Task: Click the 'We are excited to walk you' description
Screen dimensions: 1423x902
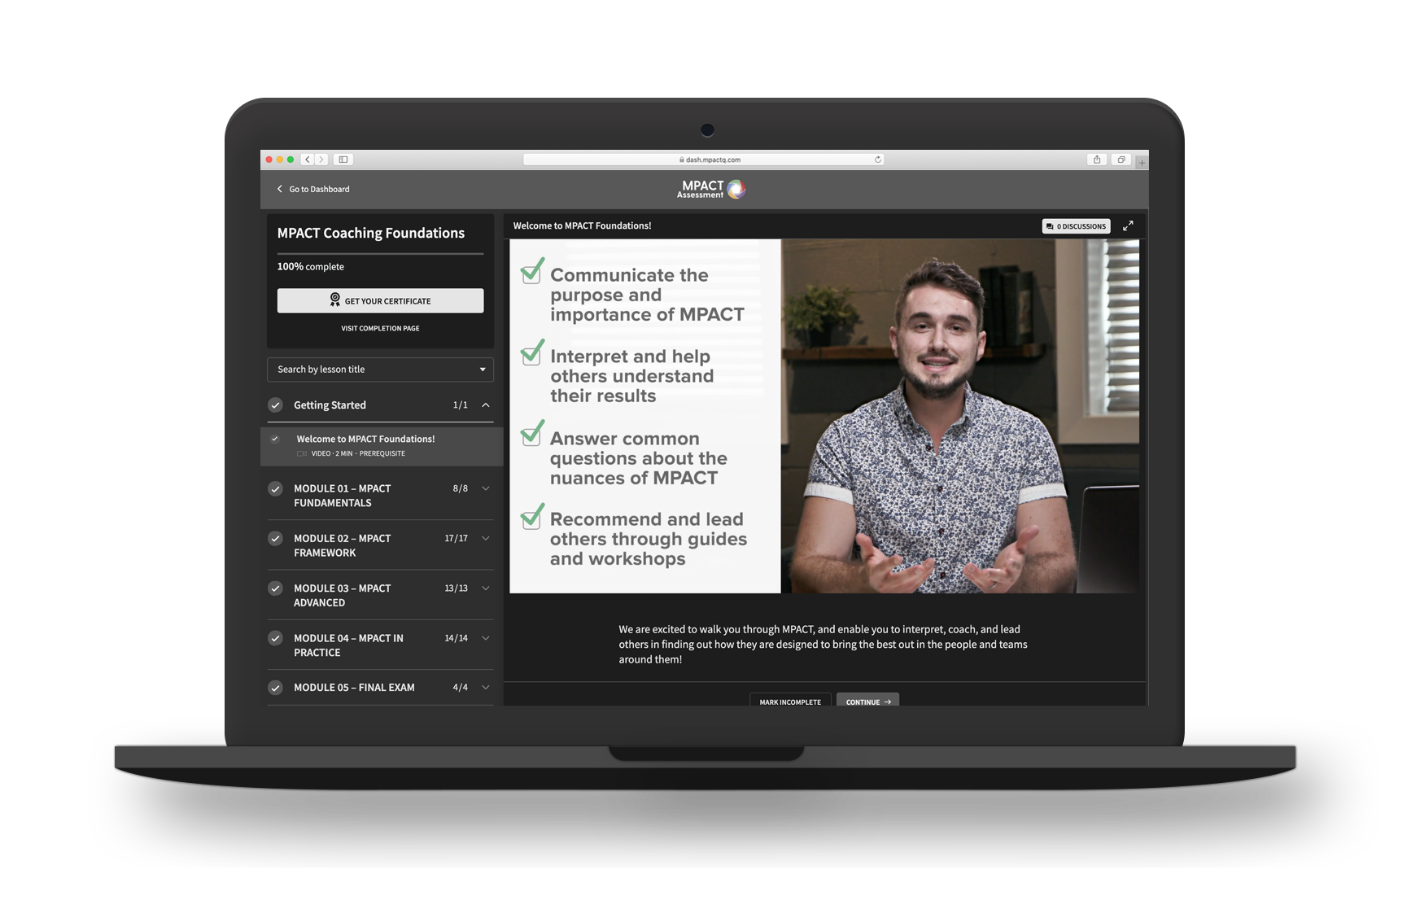Action: [x=823, y=644]
